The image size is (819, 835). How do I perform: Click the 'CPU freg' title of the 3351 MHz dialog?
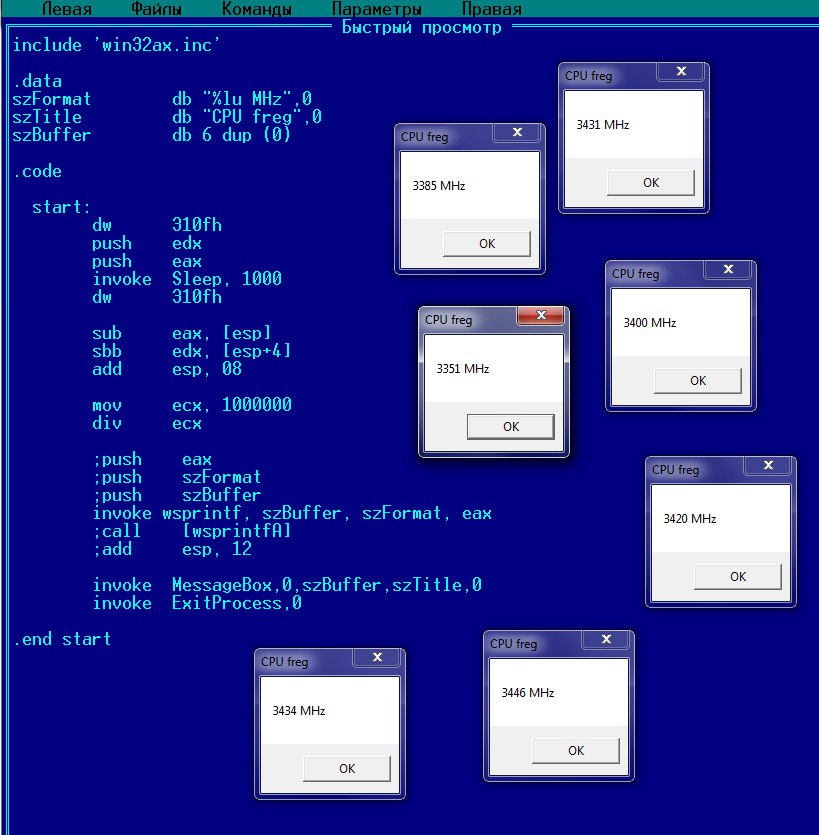tap(448, 320)
